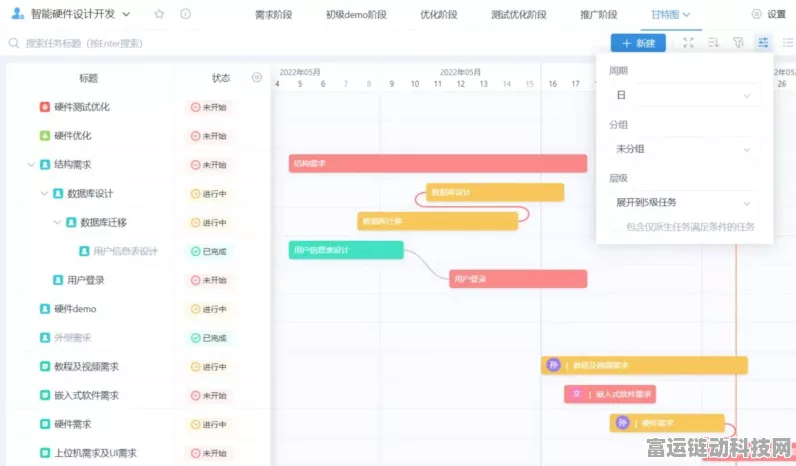This screenshot has height=466, width=796.
Task: Change status 已完成 of 用户信息表设计
Action: click(209, 251)
